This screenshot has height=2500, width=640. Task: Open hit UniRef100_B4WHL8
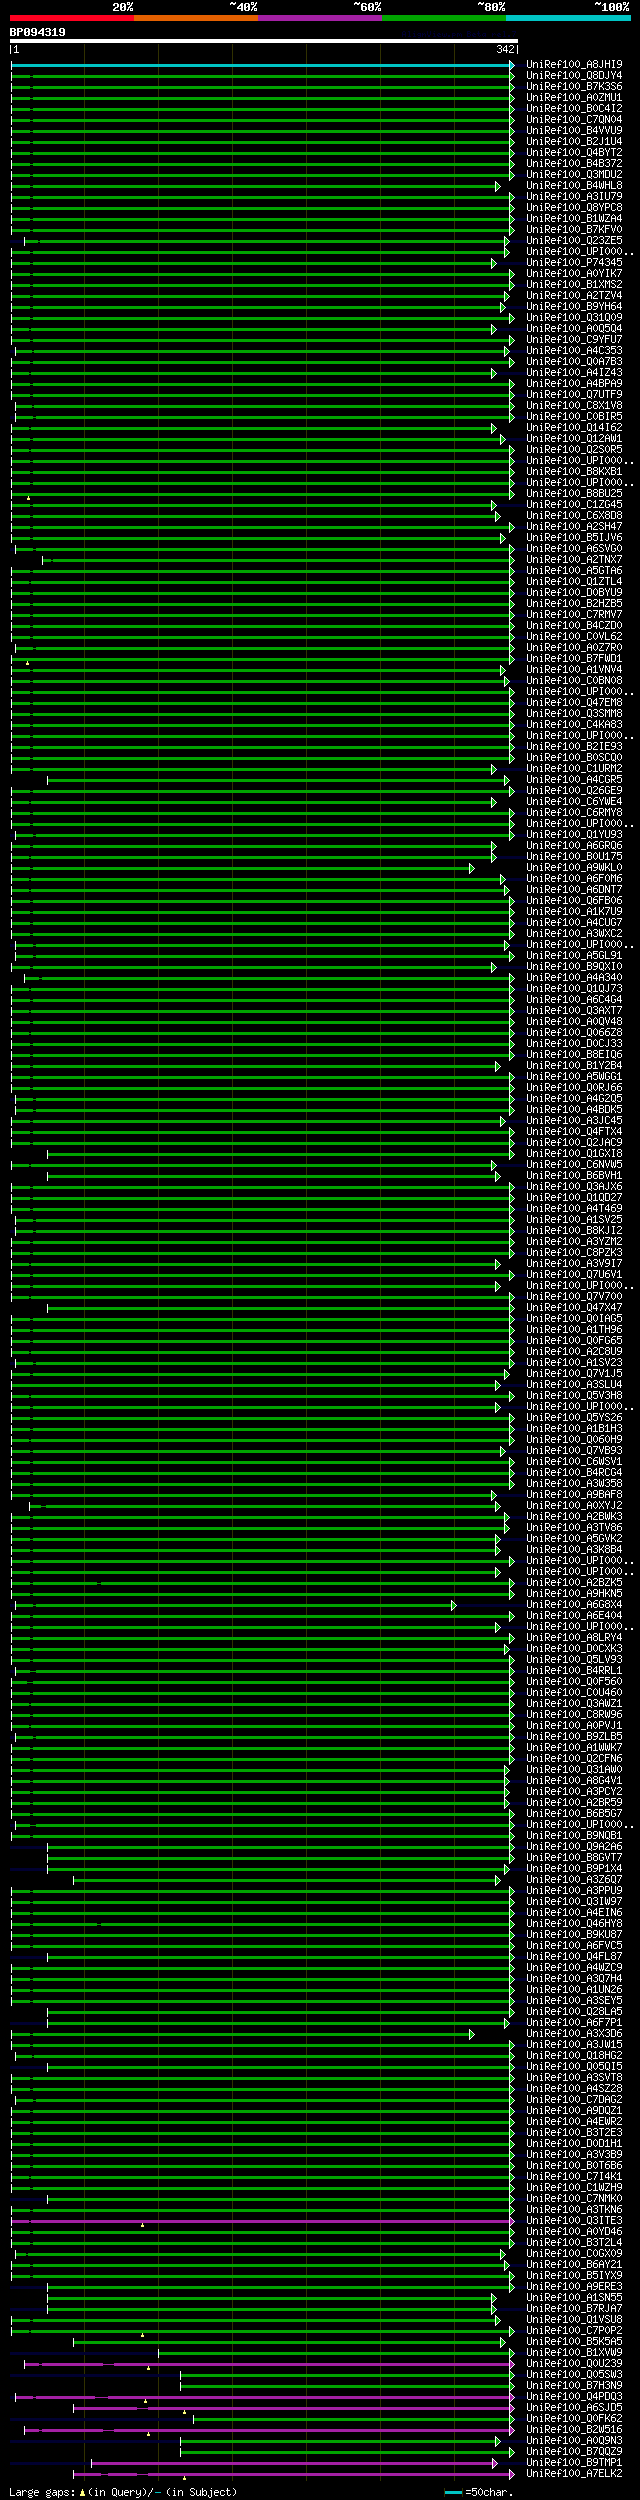click(x=574, y=186)
